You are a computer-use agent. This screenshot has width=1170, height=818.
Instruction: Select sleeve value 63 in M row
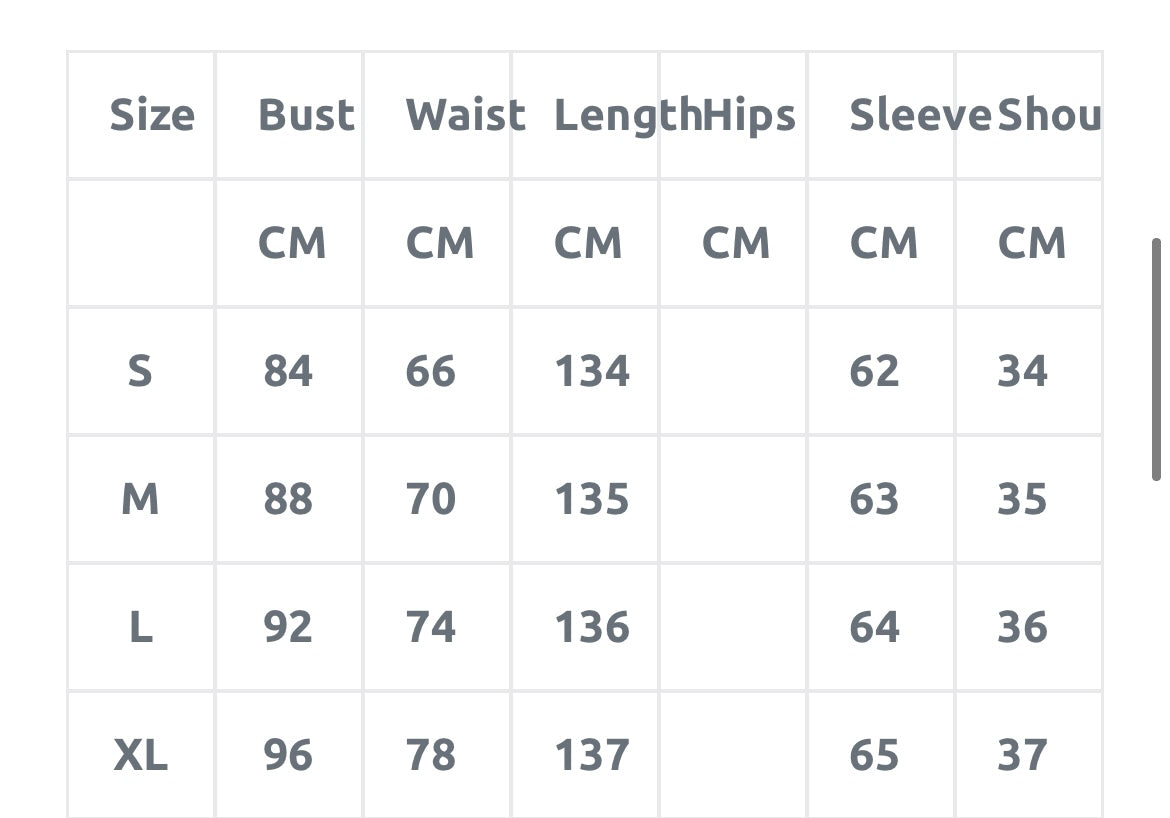click(874, 499)
